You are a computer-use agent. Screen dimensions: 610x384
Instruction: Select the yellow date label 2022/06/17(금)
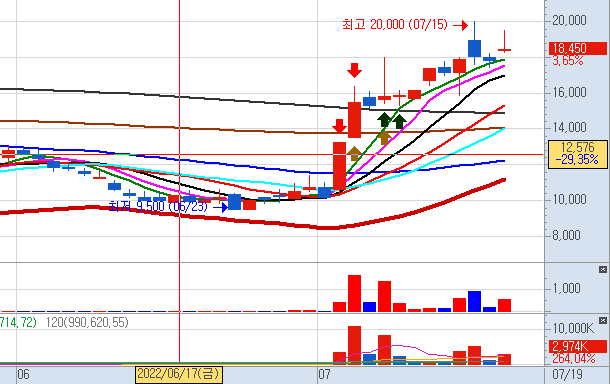[179, 374]
